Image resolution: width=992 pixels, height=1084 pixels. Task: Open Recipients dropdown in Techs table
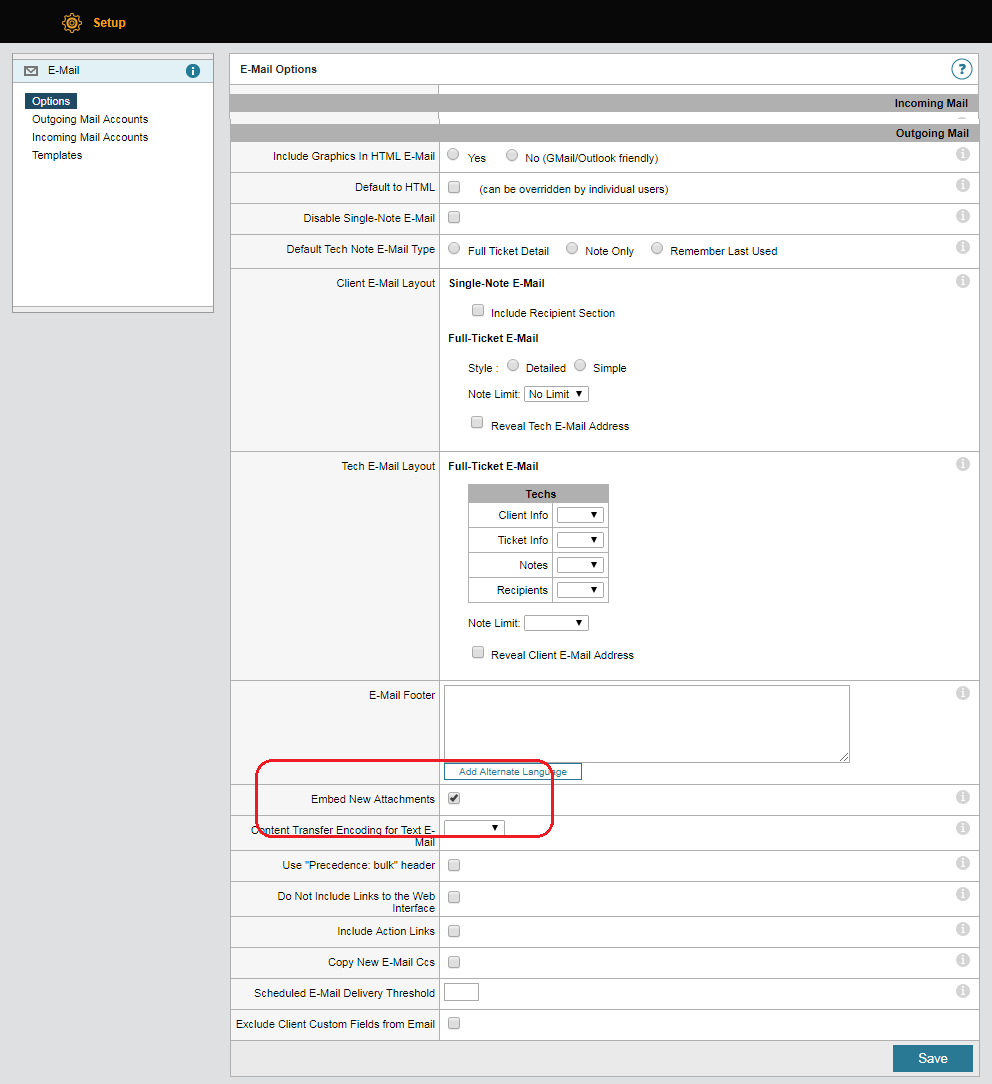click(x=580, y=590)
